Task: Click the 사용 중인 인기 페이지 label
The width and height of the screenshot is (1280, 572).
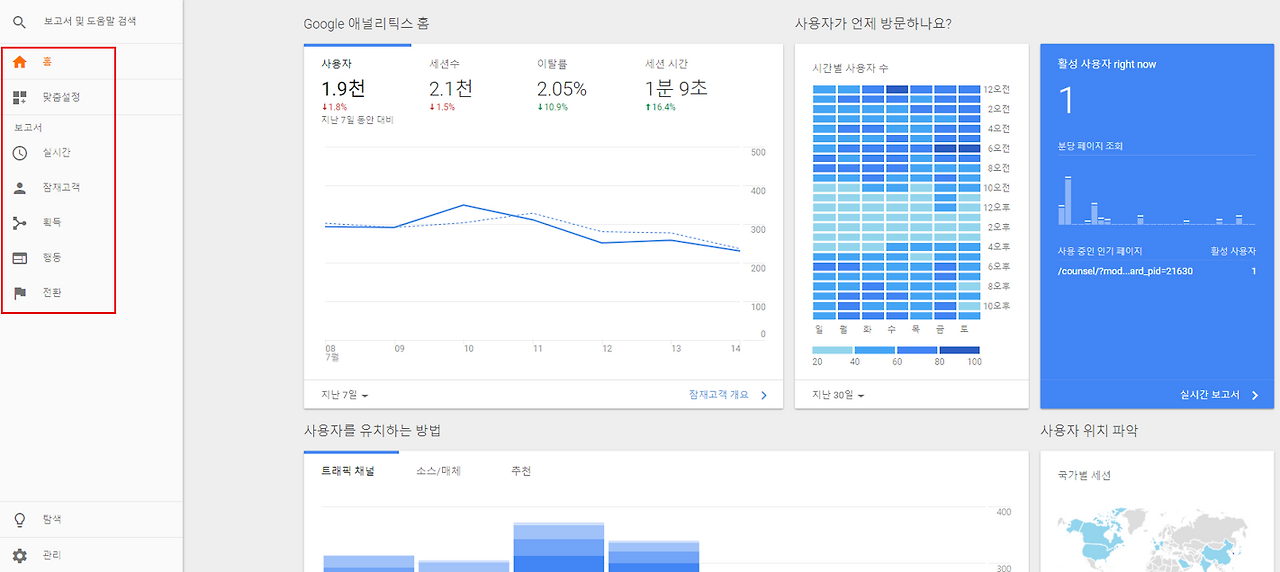Action: tap(1100, 251)
